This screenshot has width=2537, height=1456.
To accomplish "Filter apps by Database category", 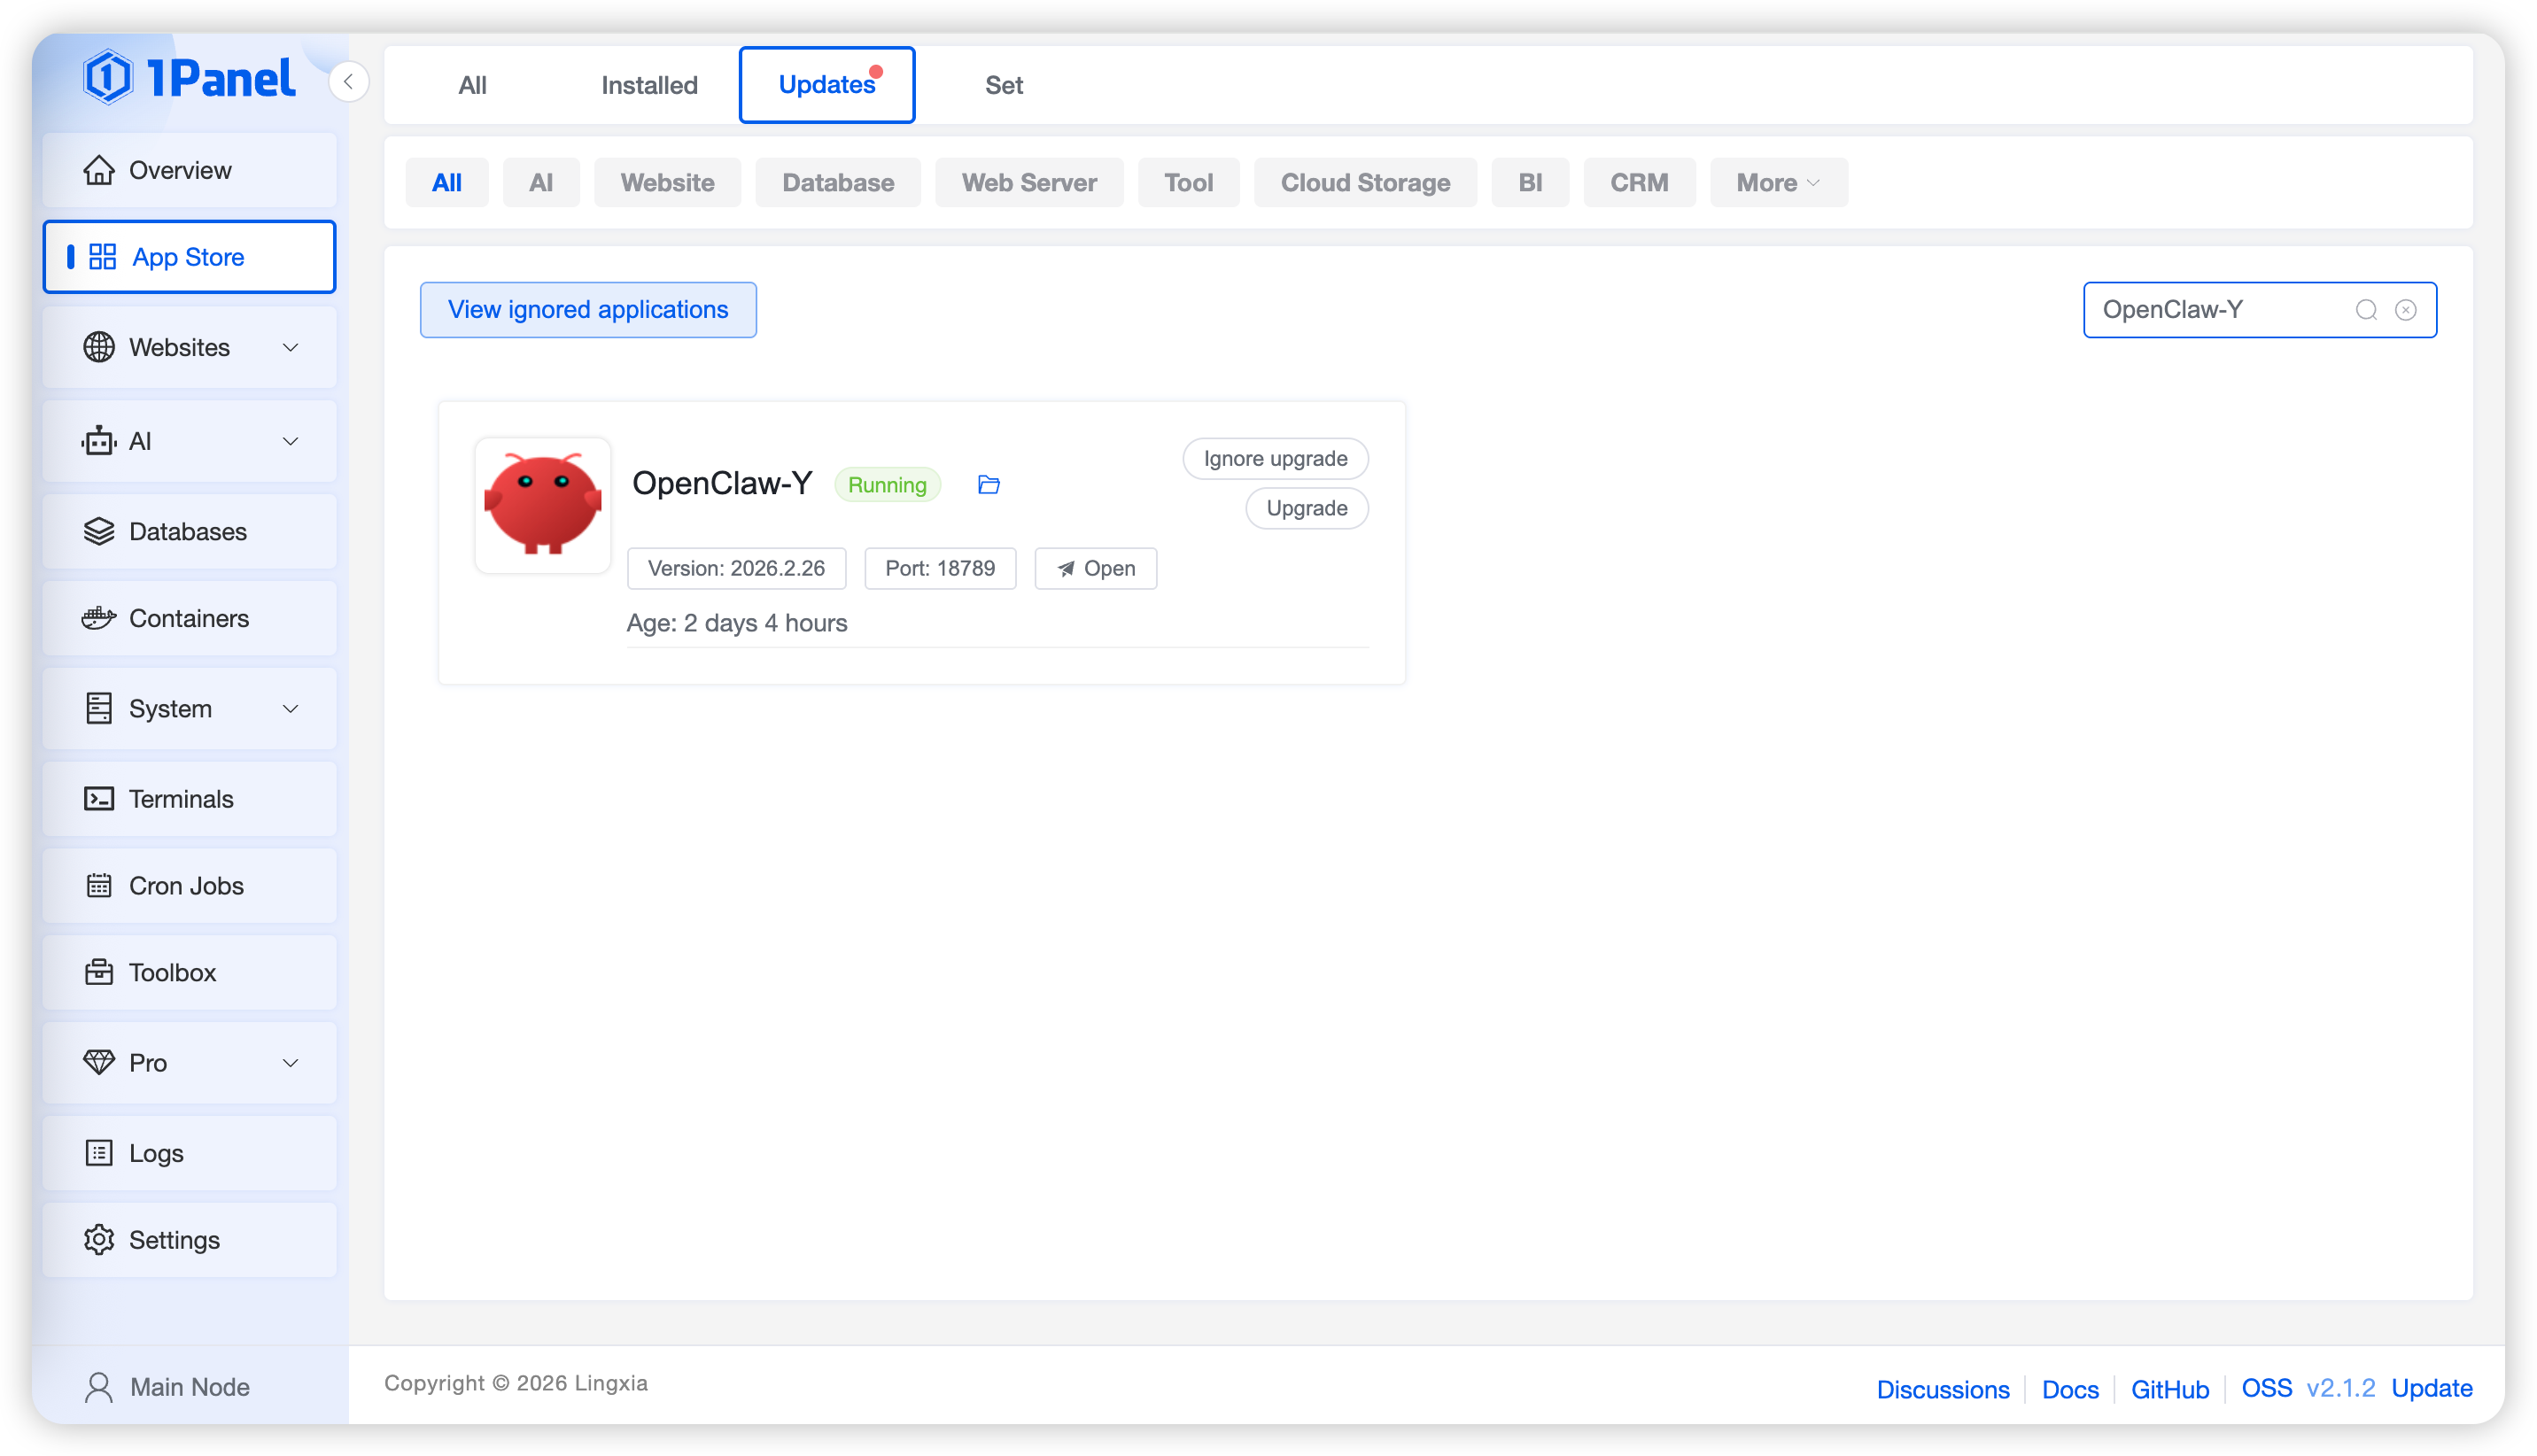I will click(837, 183).
